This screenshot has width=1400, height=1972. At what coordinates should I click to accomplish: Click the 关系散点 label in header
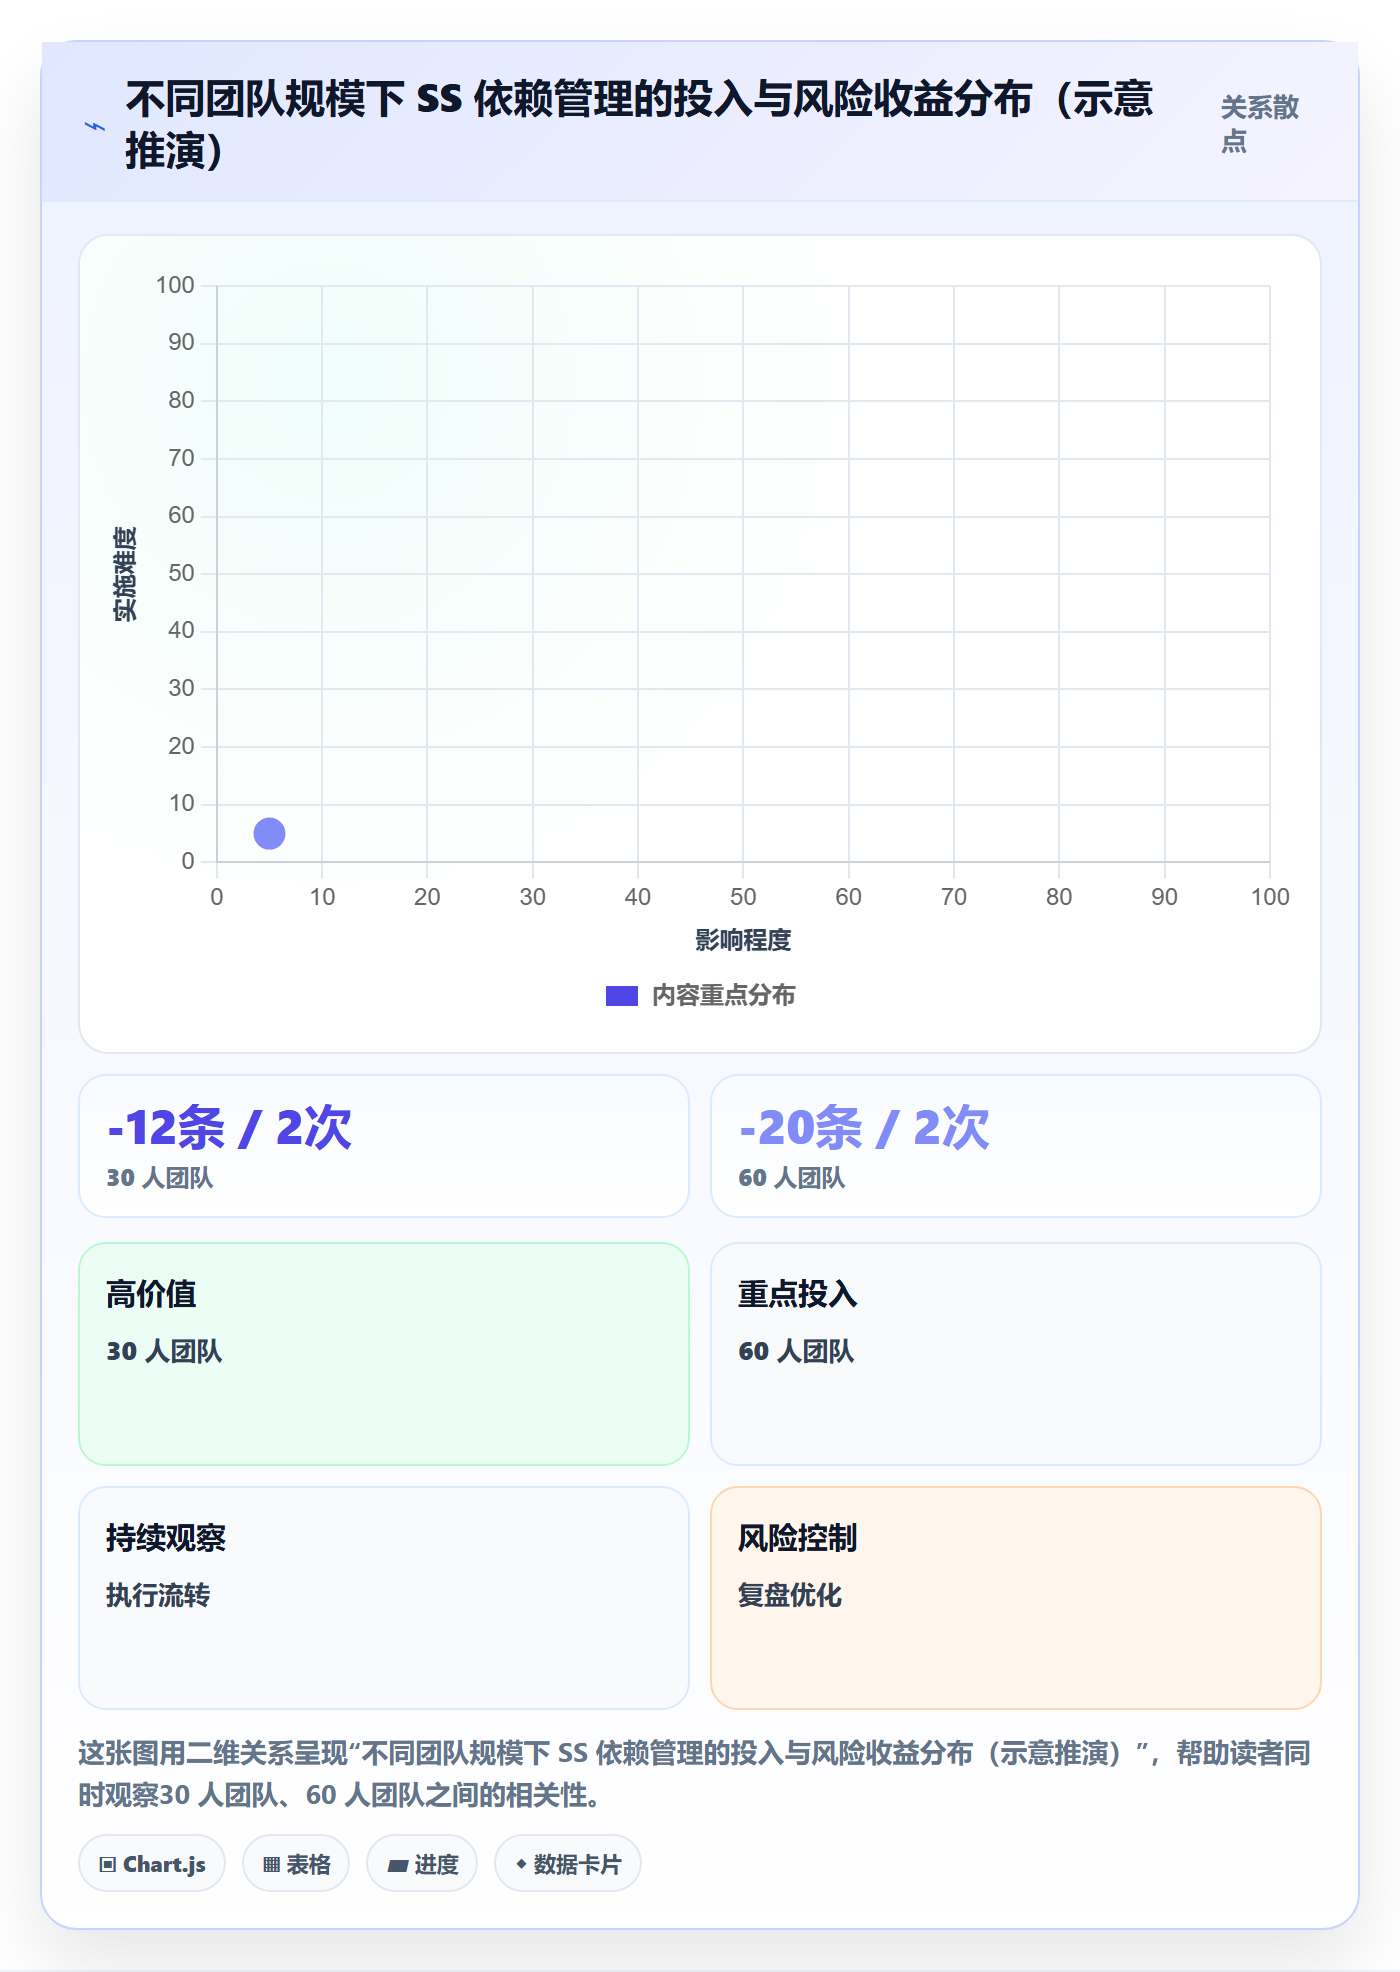click(1259, 124)
